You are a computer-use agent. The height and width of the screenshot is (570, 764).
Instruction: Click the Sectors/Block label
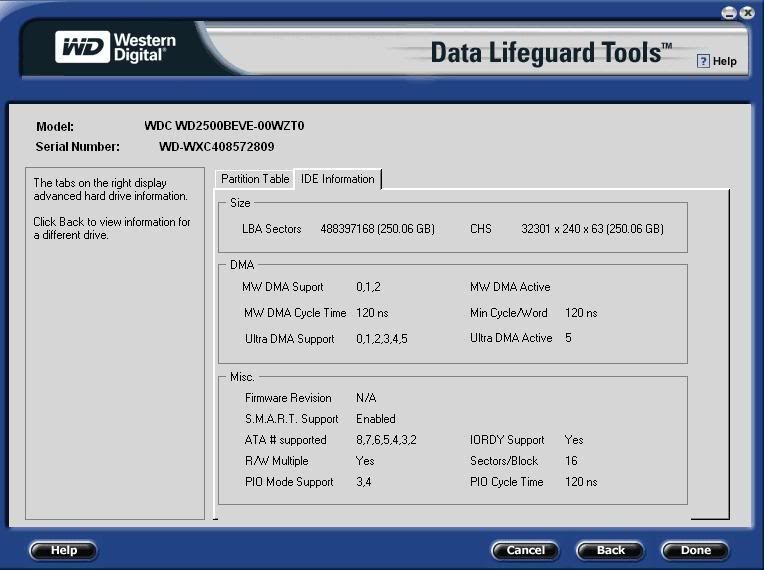504,461
